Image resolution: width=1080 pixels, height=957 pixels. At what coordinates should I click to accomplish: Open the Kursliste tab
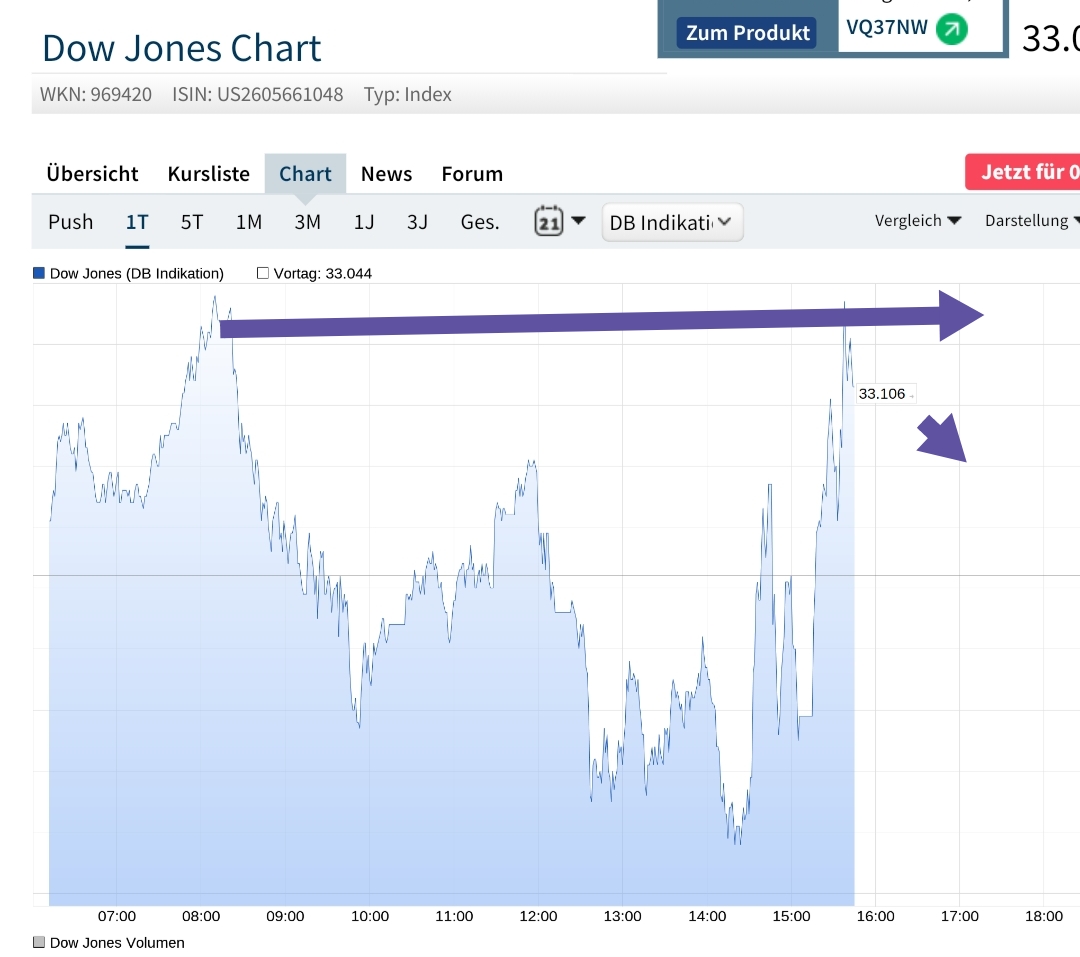208,174
